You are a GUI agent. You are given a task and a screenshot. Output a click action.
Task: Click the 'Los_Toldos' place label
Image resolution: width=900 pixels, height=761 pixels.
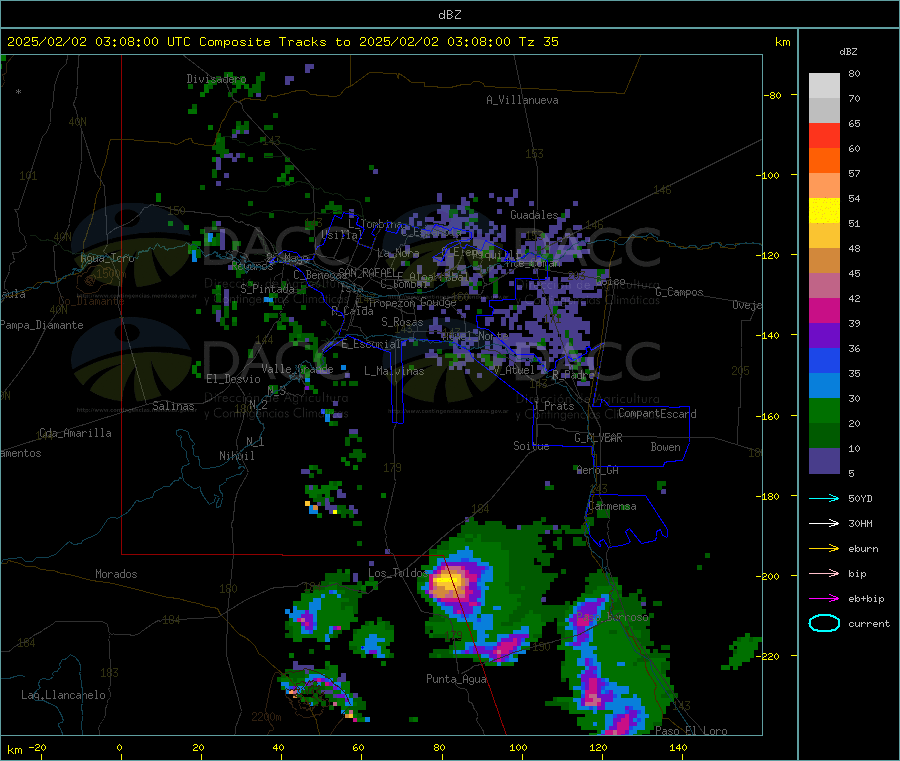398,573
